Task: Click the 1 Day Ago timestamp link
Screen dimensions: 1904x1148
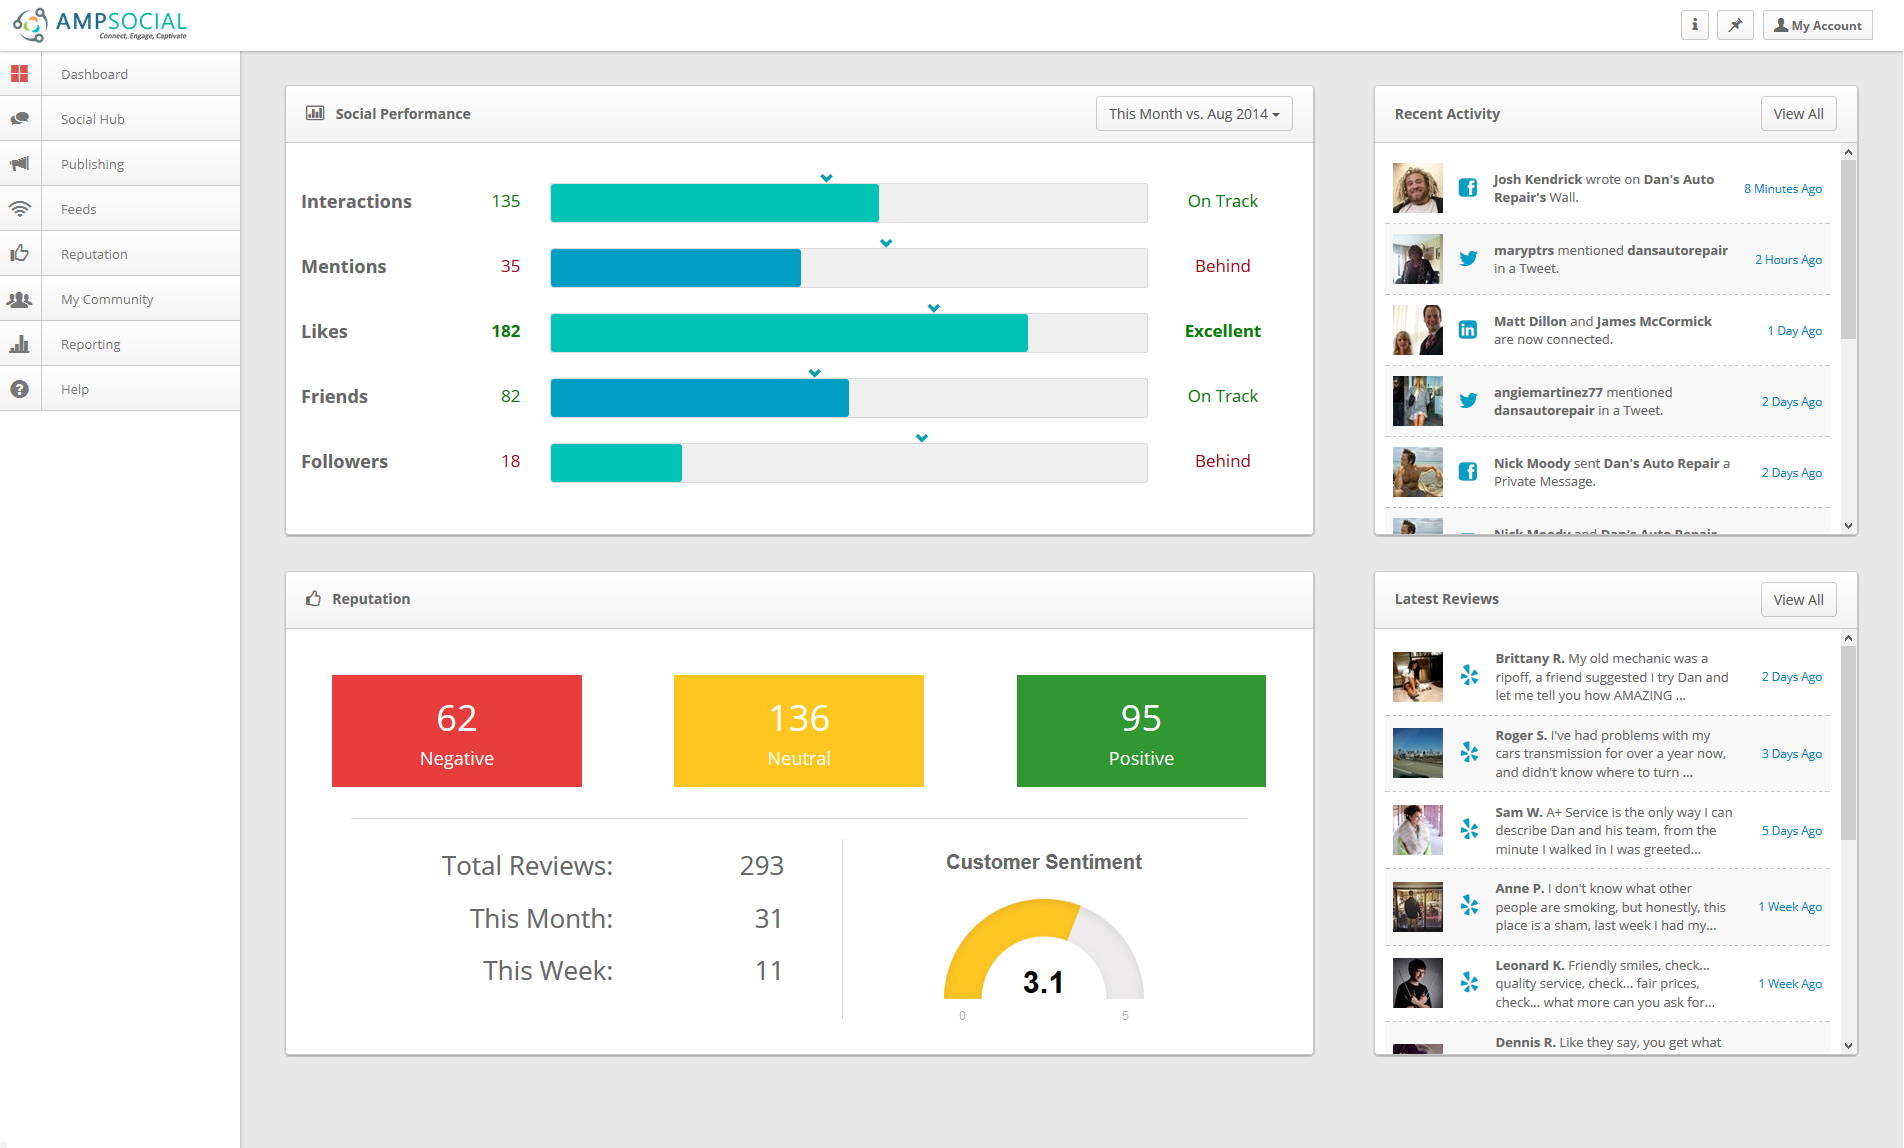Action: click(x=1794, y=331)
